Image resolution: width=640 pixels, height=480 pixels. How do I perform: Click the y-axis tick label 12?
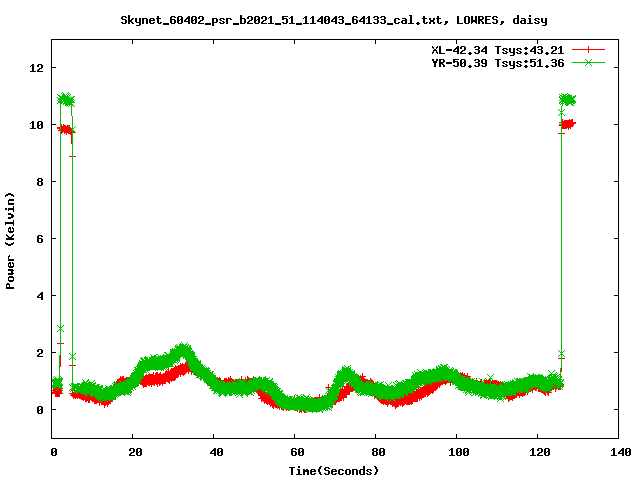coord(36,68)
